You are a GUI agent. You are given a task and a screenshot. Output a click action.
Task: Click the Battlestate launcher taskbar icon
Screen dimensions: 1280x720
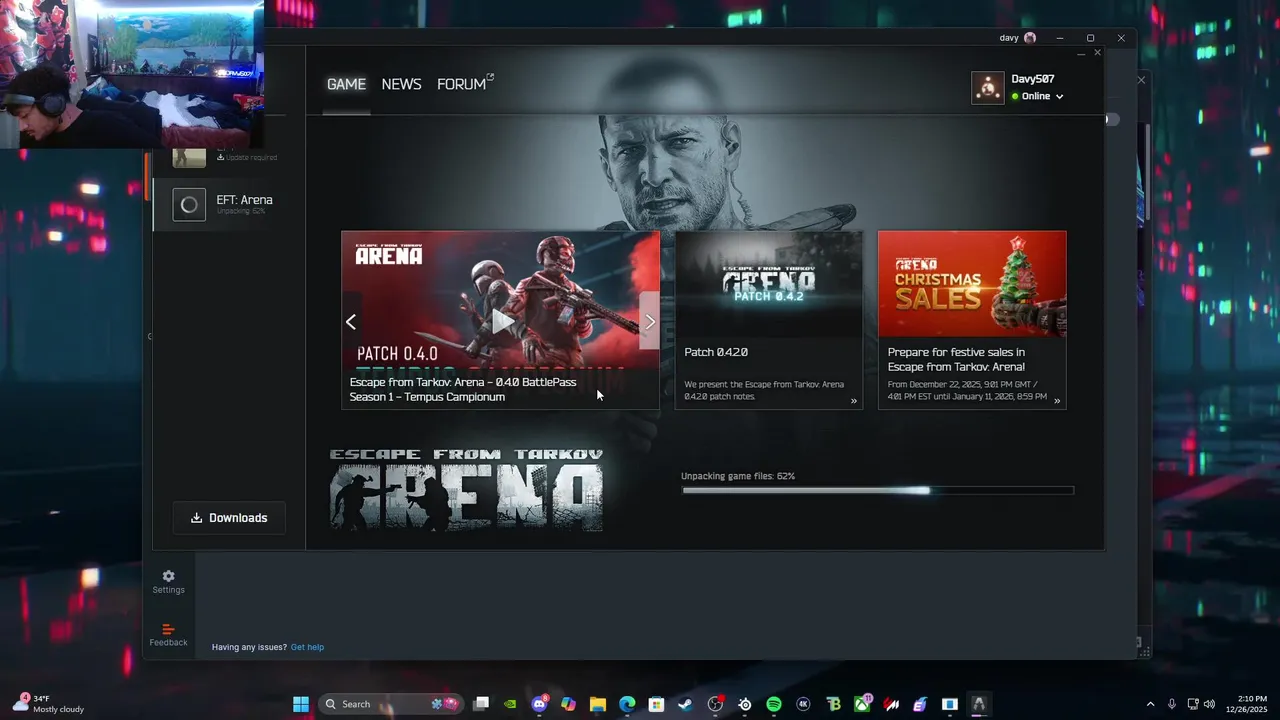click(x=979, y=704)
